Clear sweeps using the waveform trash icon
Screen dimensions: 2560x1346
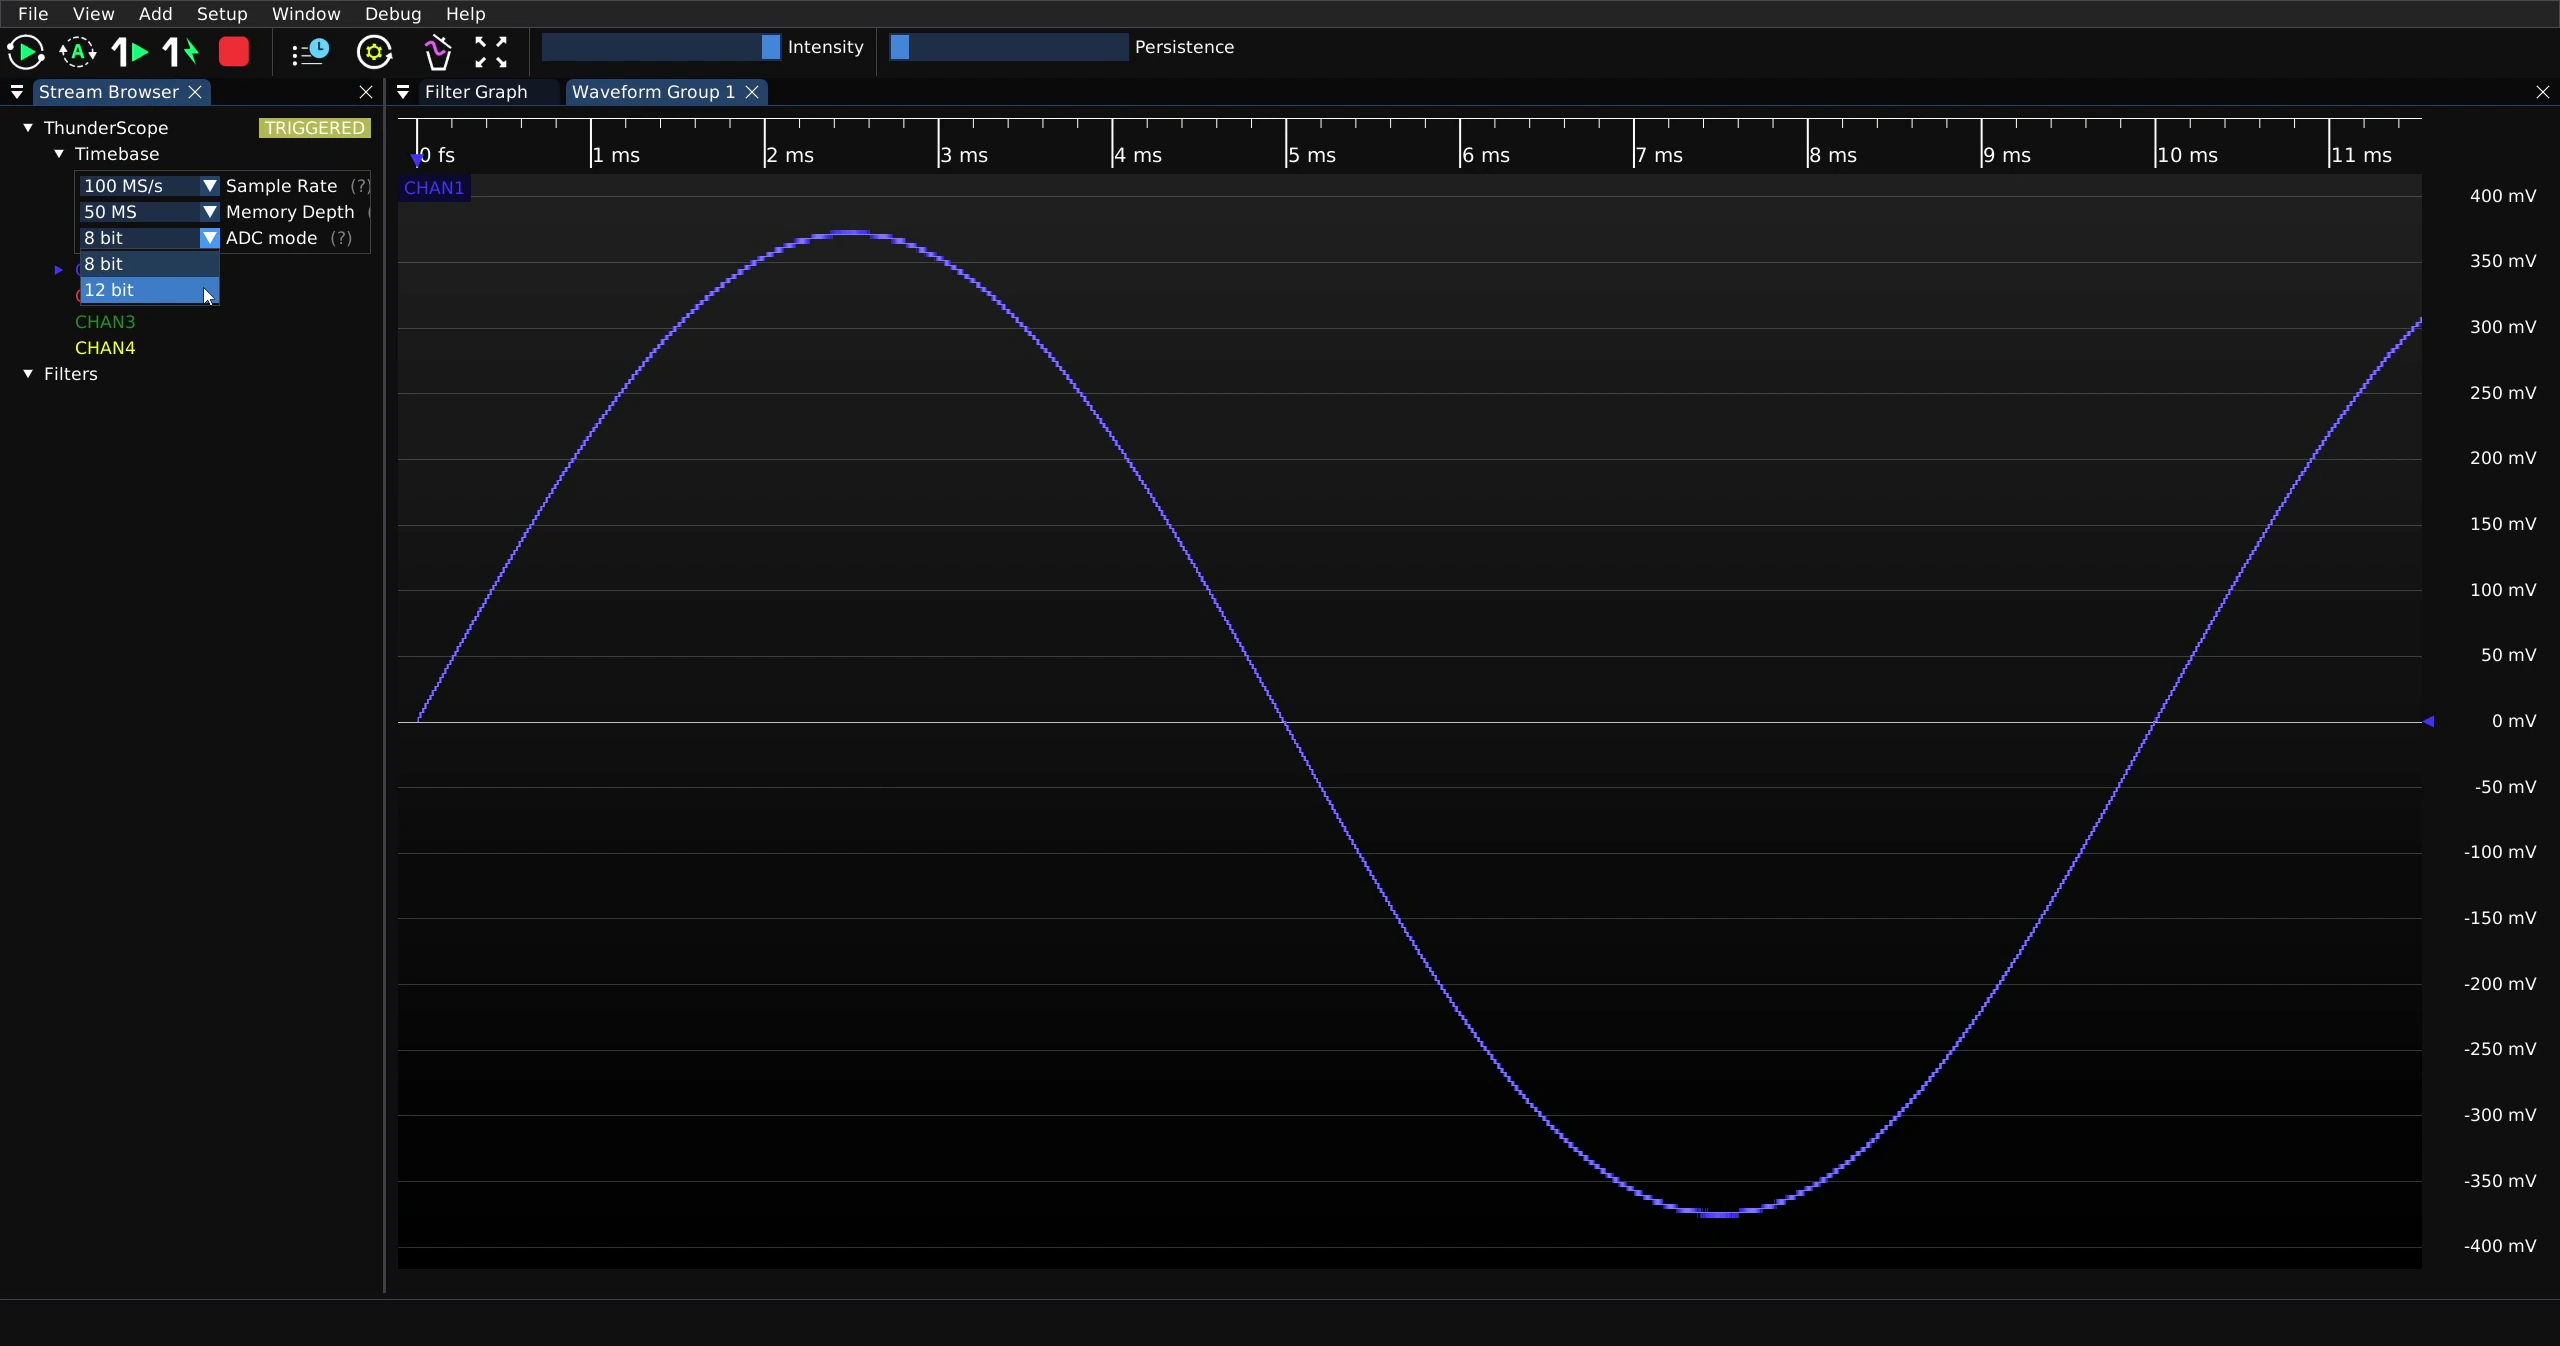click(437, 52)
